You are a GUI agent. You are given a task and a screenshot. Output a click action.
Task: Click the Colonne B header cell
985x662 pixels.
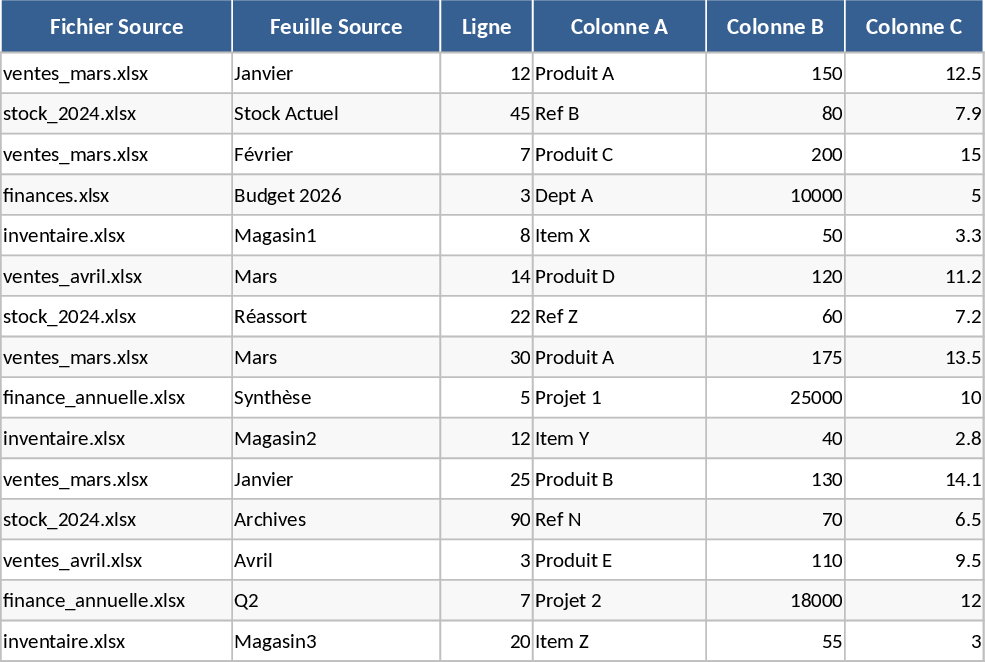tap(775, 27)
